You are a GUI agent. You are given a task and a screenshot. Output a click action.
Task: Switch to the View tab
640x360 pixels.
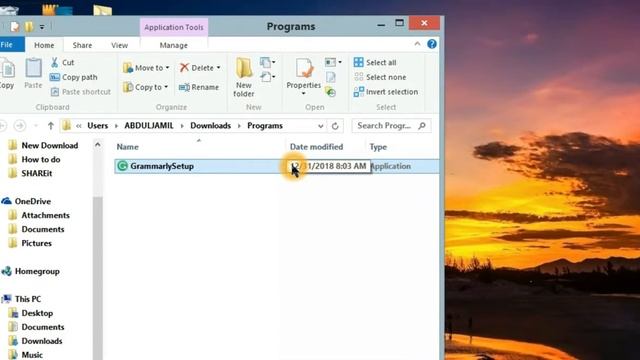point(119,45)
